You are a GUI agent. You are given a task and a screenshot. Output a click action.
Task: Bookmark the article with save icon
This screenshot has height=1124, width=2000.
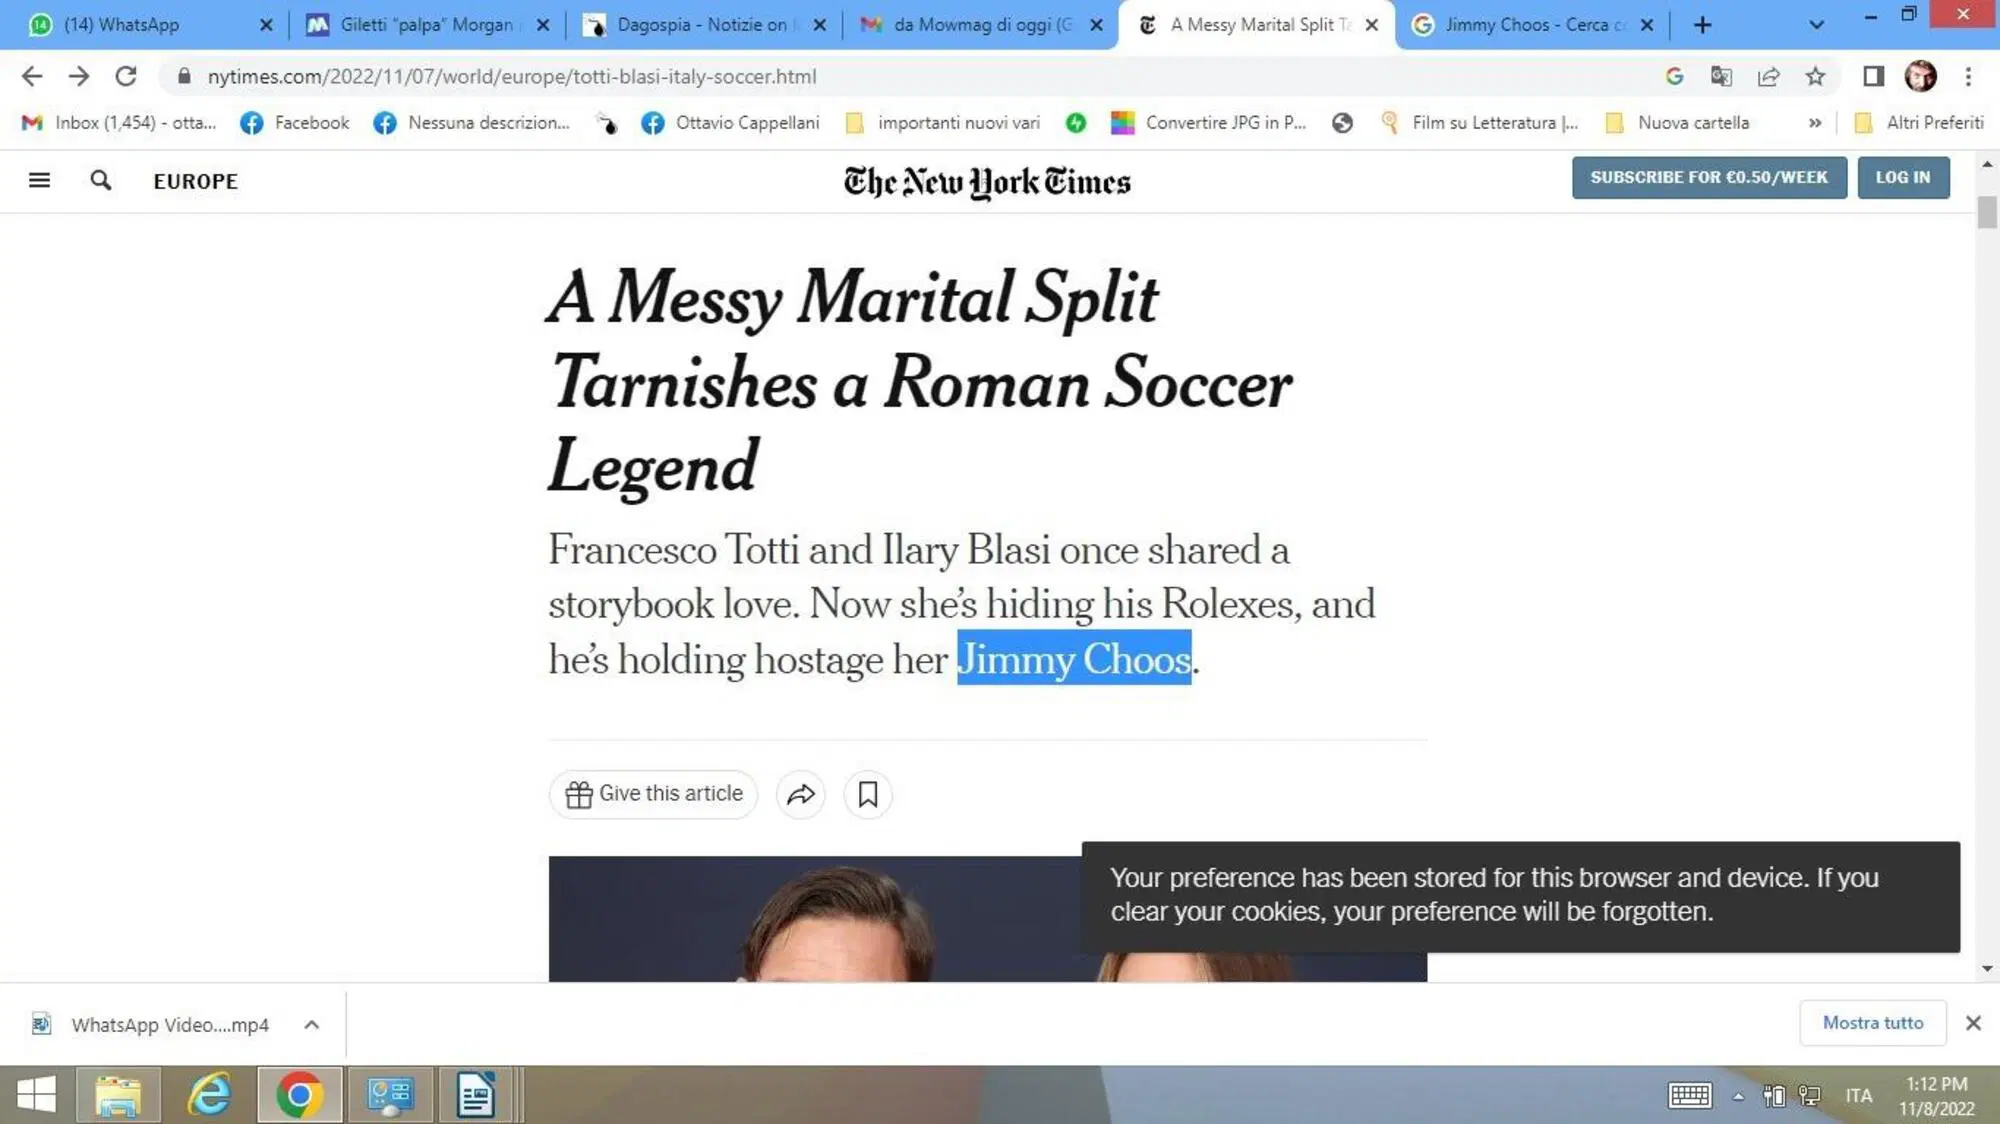[867, 794]
